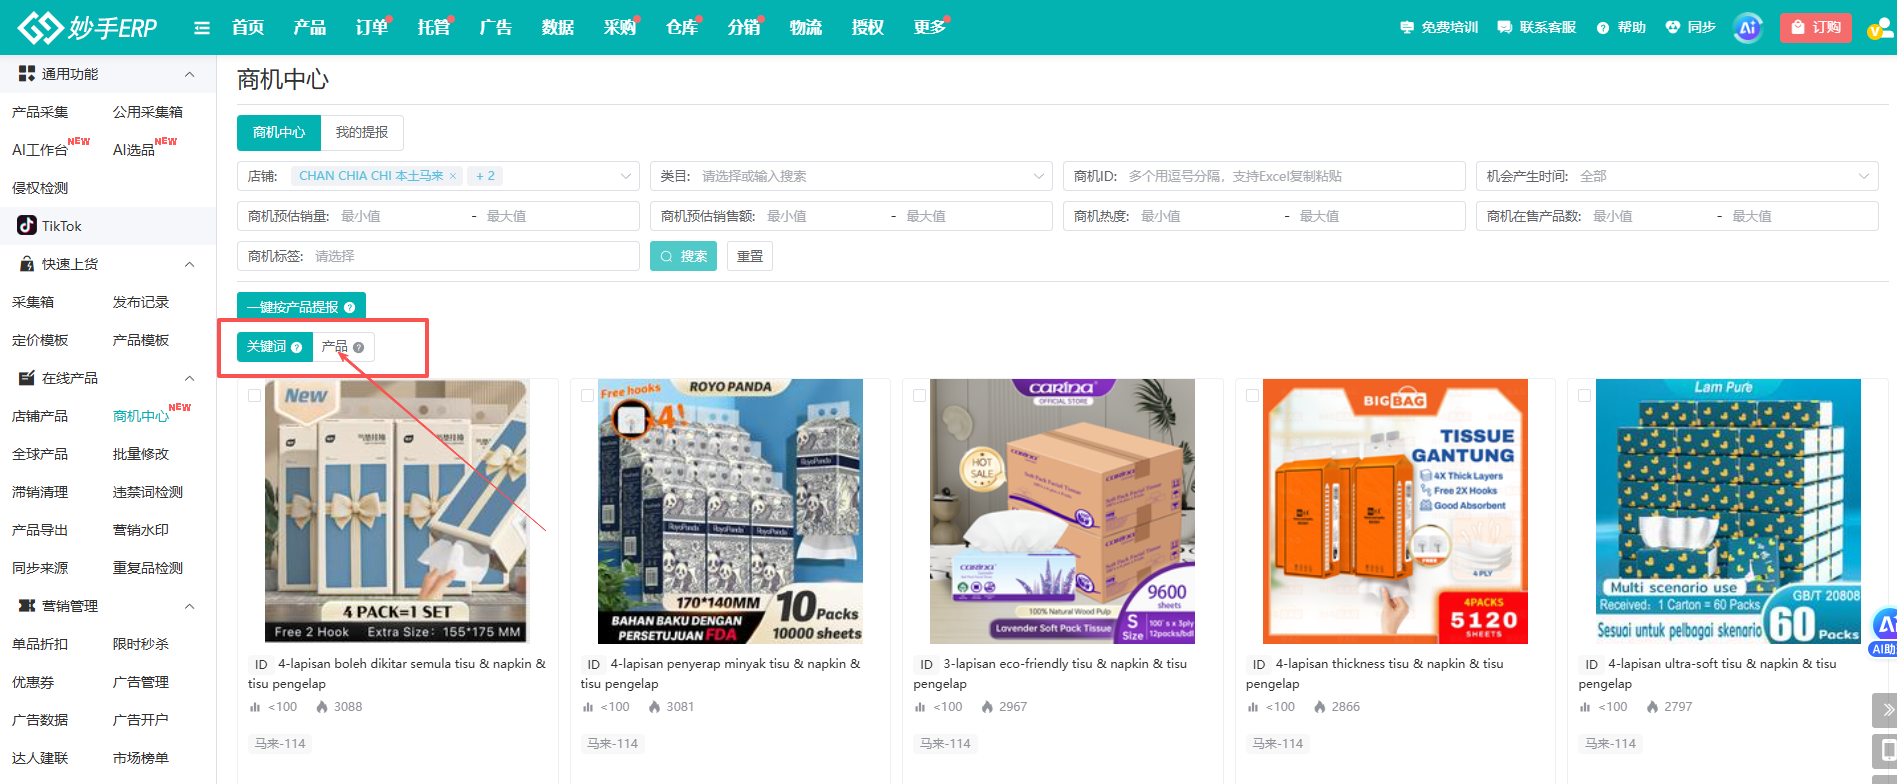Select the 商机中心 tab
This screenshot has height=784, width=1897.
click(279, 132)
